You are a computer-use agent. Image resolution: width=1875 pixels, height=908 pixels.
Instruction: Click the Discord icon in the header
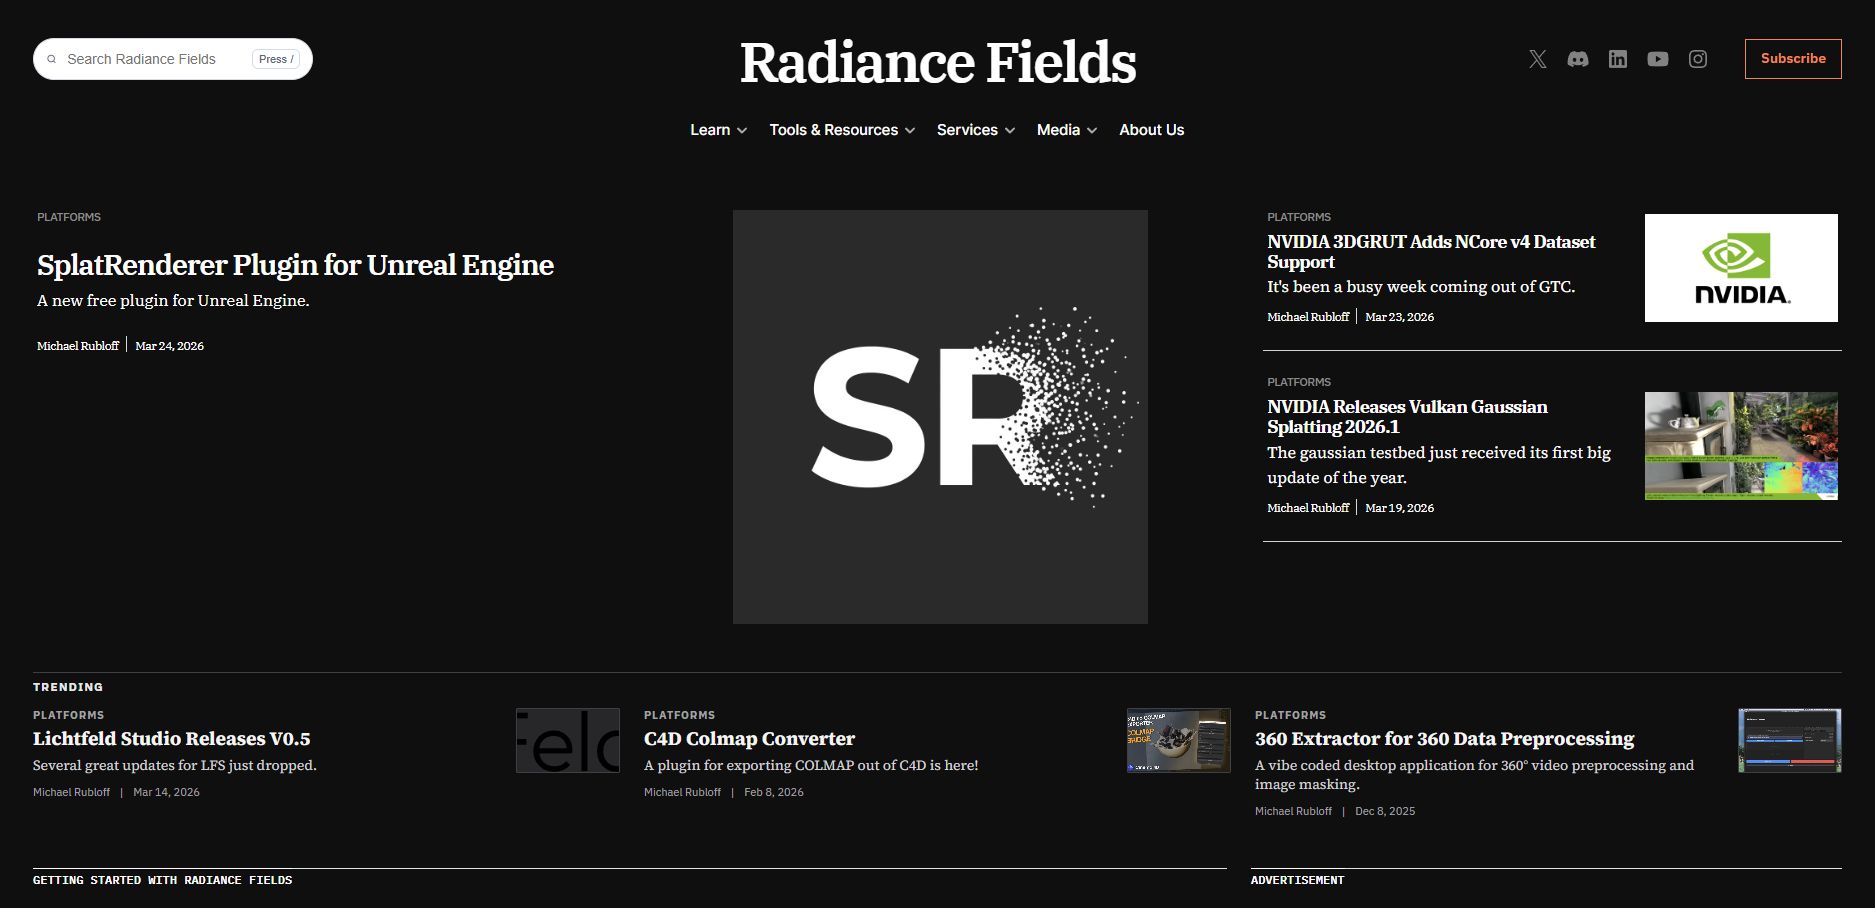pos(1578,59)
